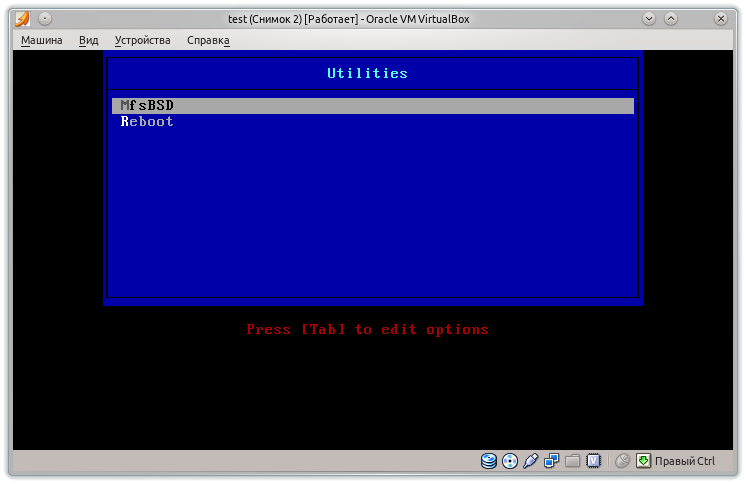Open the Машина menu

click(x=41, y=40)
